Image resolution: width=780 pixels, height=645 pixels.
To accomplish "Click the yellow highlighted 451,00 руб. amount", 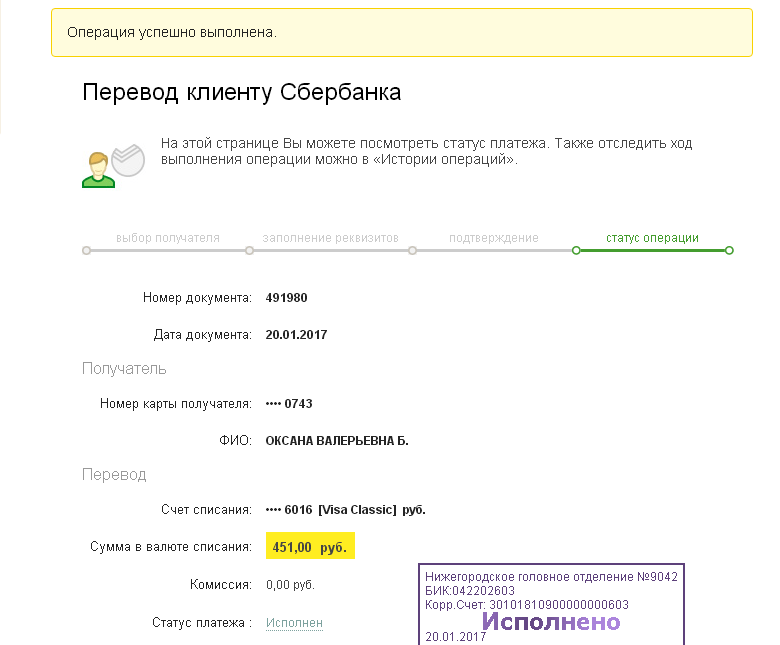I will [x=311, y=547].
